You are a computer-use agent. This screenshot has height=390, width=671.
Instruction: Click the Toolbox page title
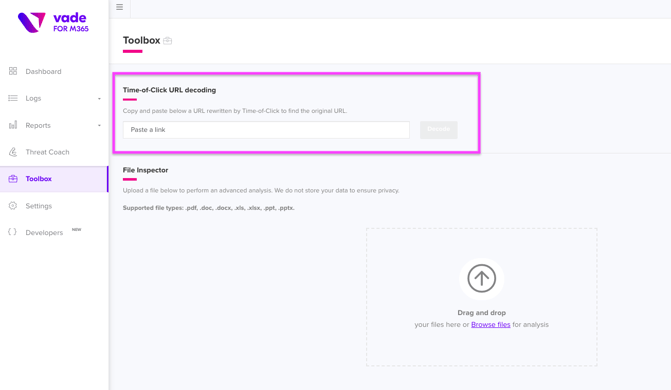(142, 40)
